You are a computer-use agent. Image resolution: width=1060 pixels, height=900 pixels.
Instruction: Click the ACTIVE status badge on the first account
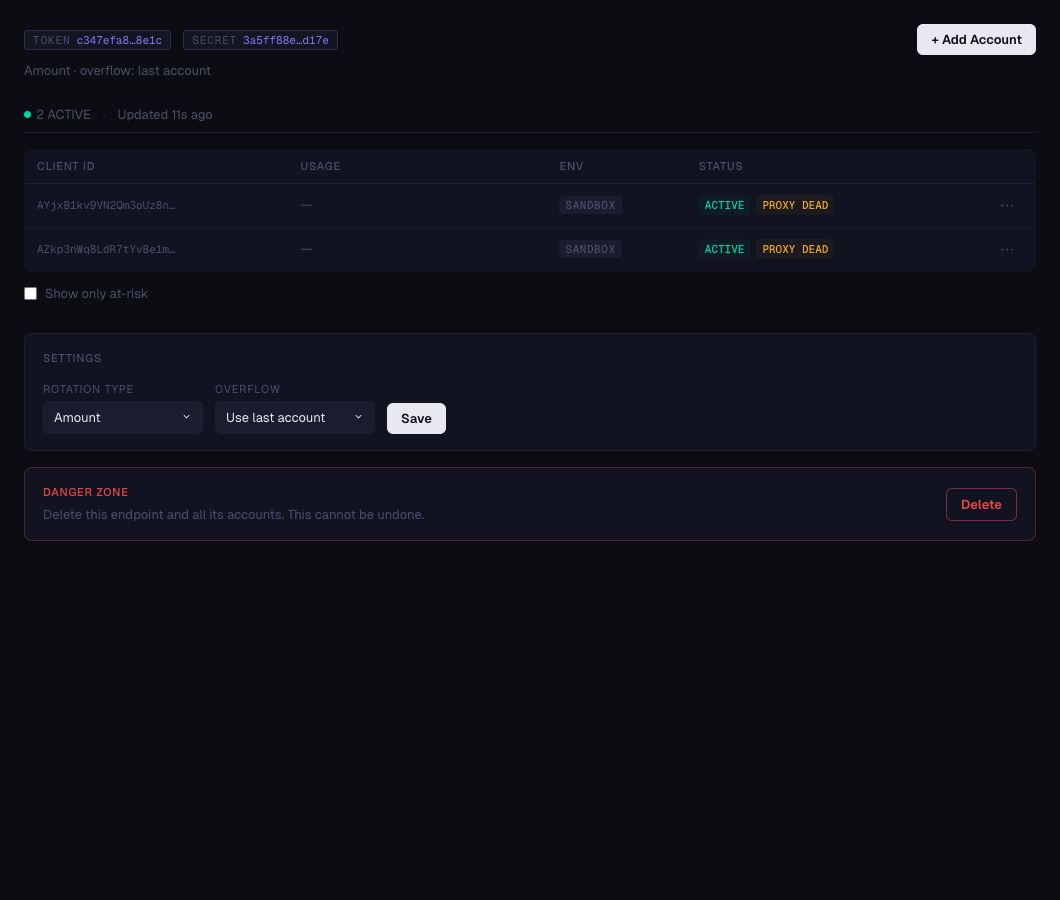tap(724, 205)
